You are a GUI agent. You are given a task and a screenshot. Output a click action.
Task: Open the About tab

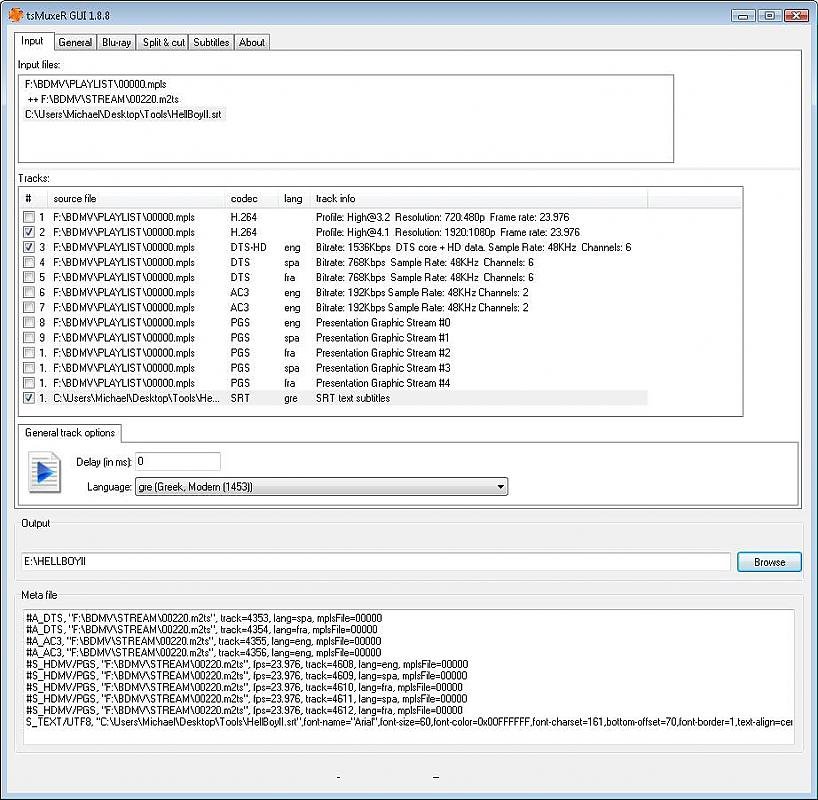click(x=252, y=42)
